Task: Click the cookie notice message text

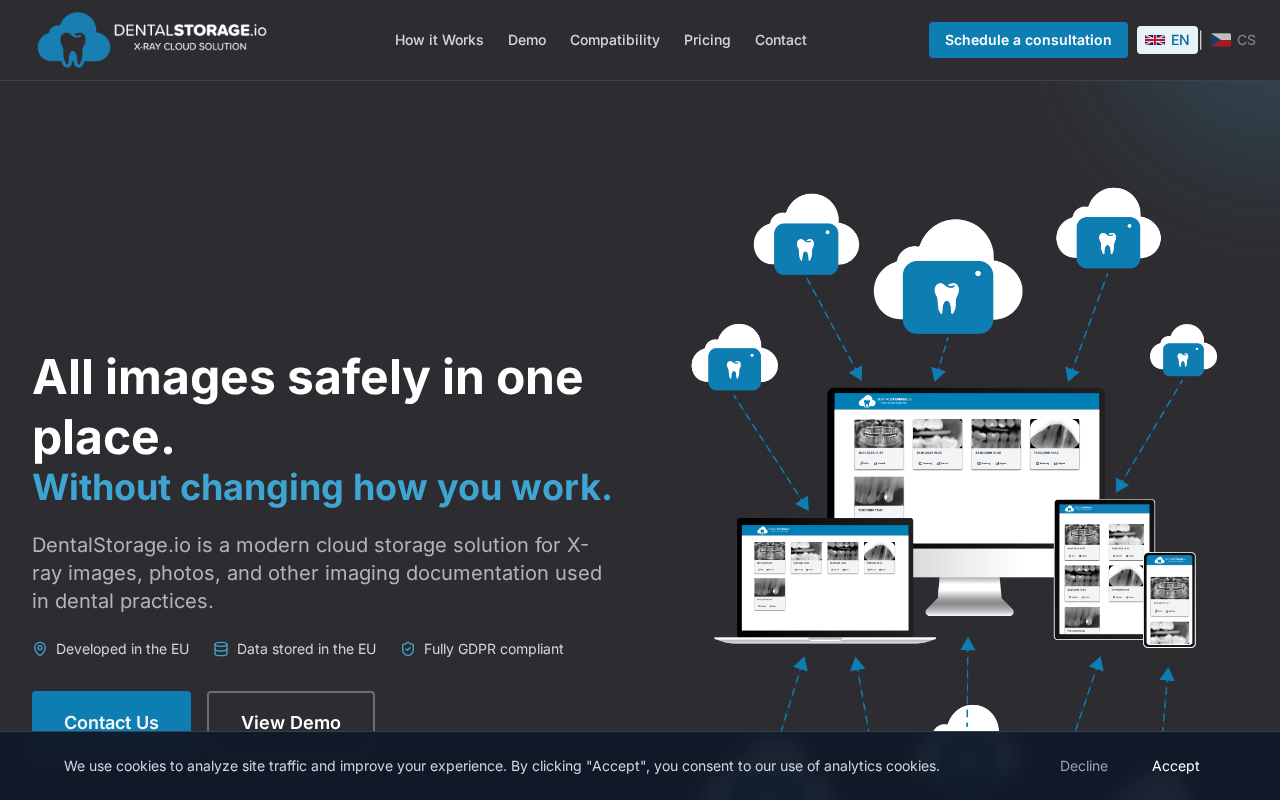Action: (x=502, y=766)
